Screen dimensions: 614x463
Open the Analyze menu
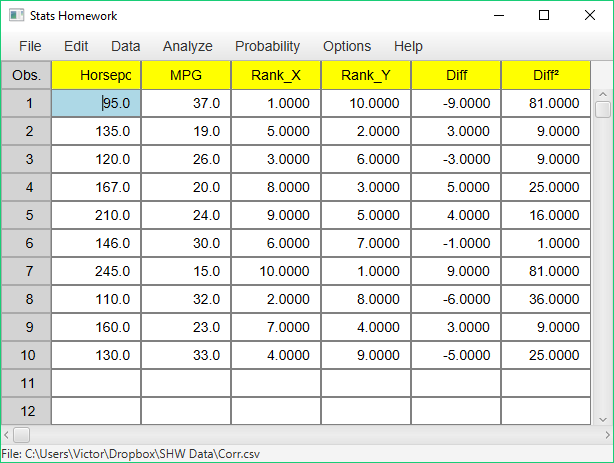coord(188,46)
